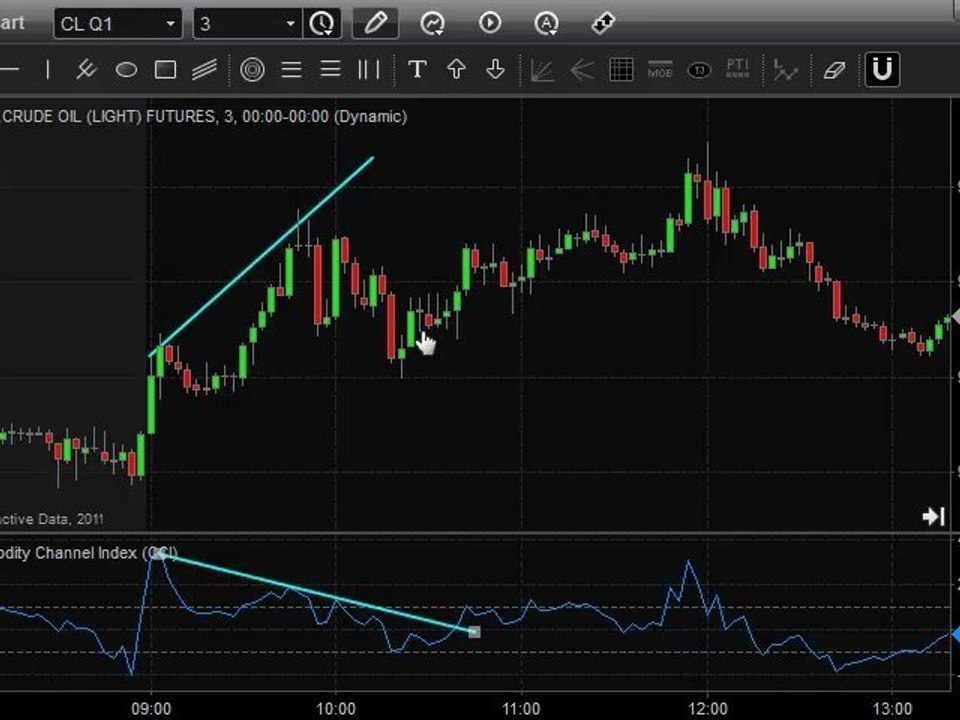Viewport: 960px width, 720px height.
Task: Click the 13:00 time axis label
Action: click(x=893, y=709)
